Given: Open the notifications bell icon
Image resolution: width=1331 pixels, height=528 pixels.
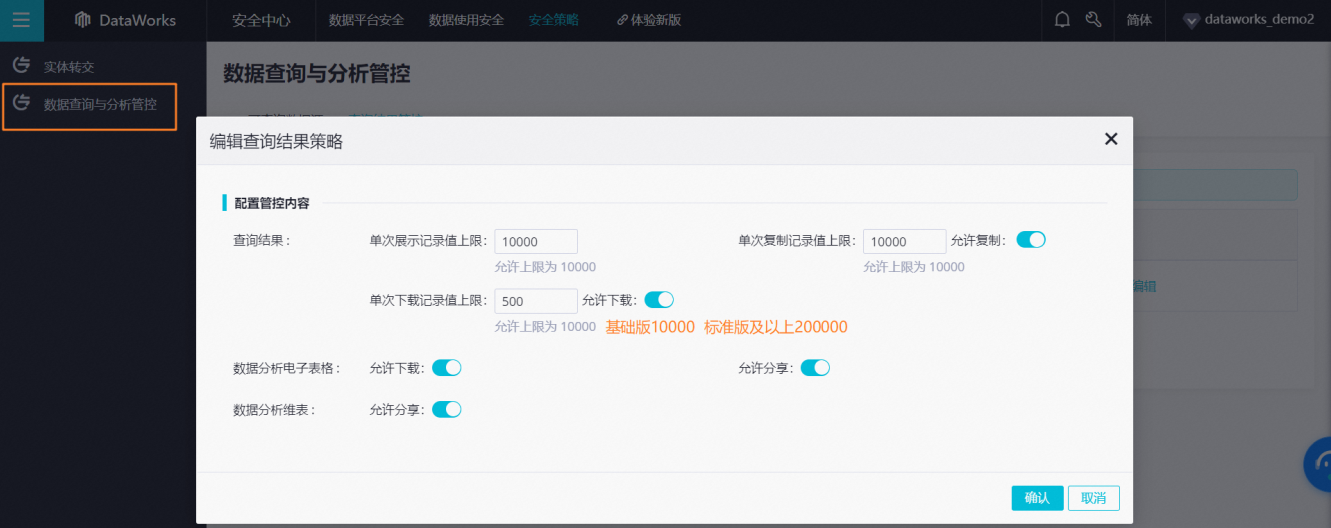Looking at the screenshot, I should tap(1062, 20).
